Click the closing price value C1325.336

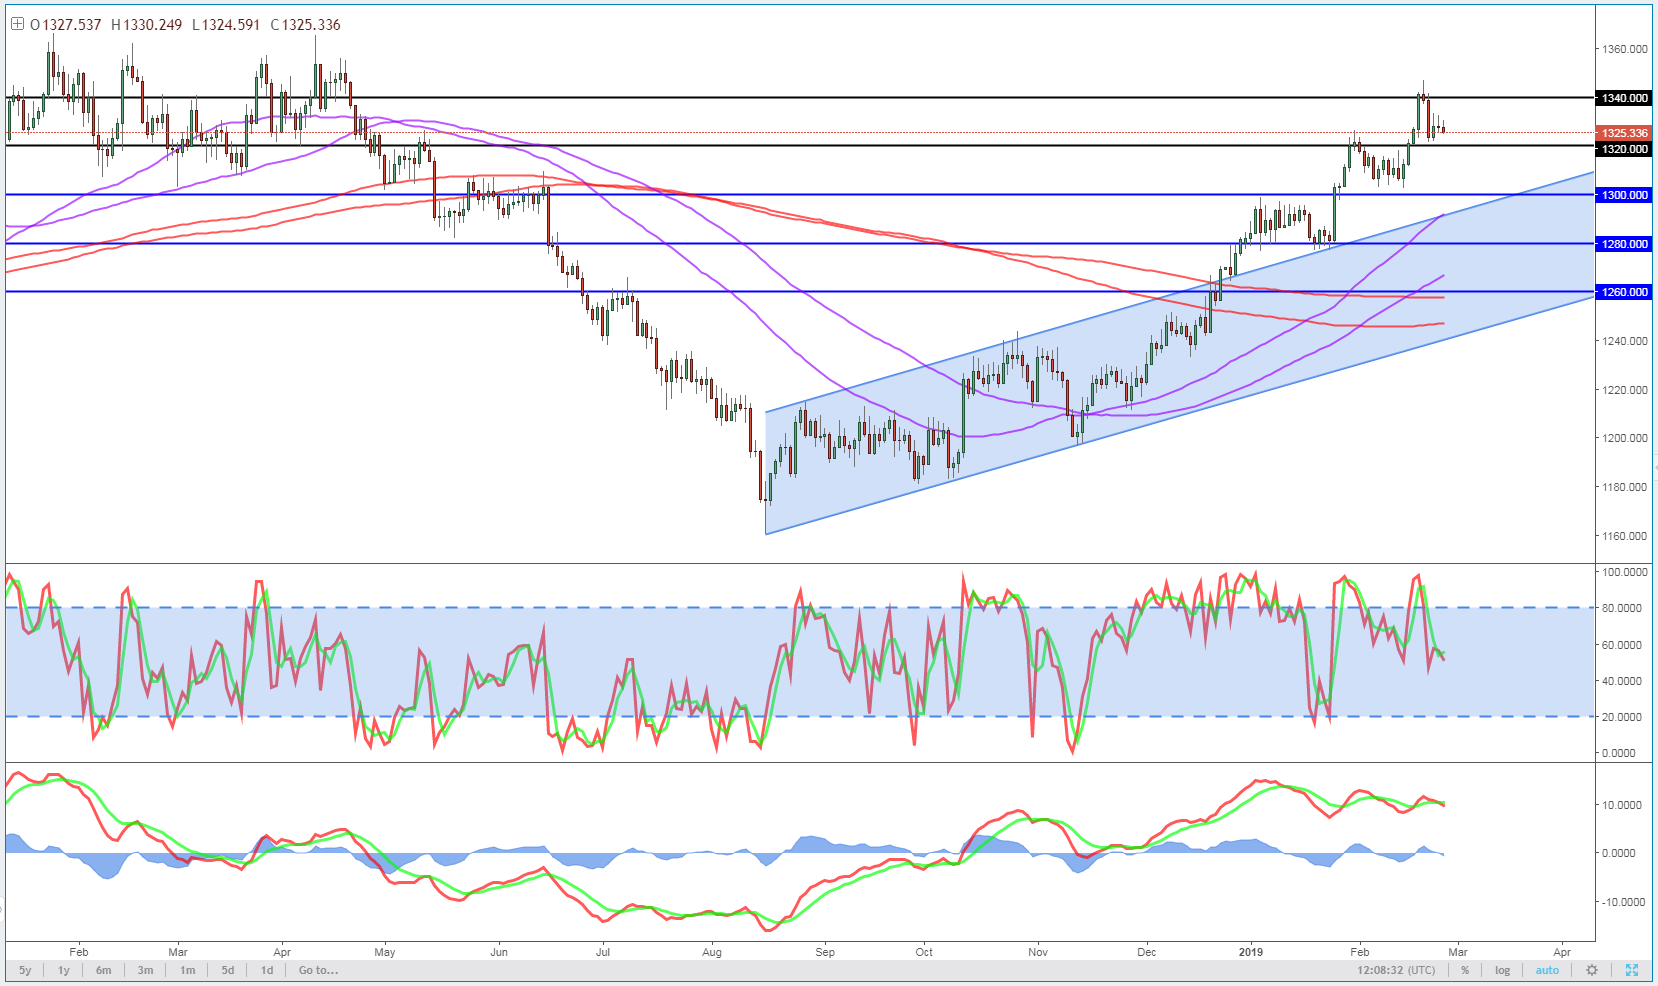click(x=305, y=25)
